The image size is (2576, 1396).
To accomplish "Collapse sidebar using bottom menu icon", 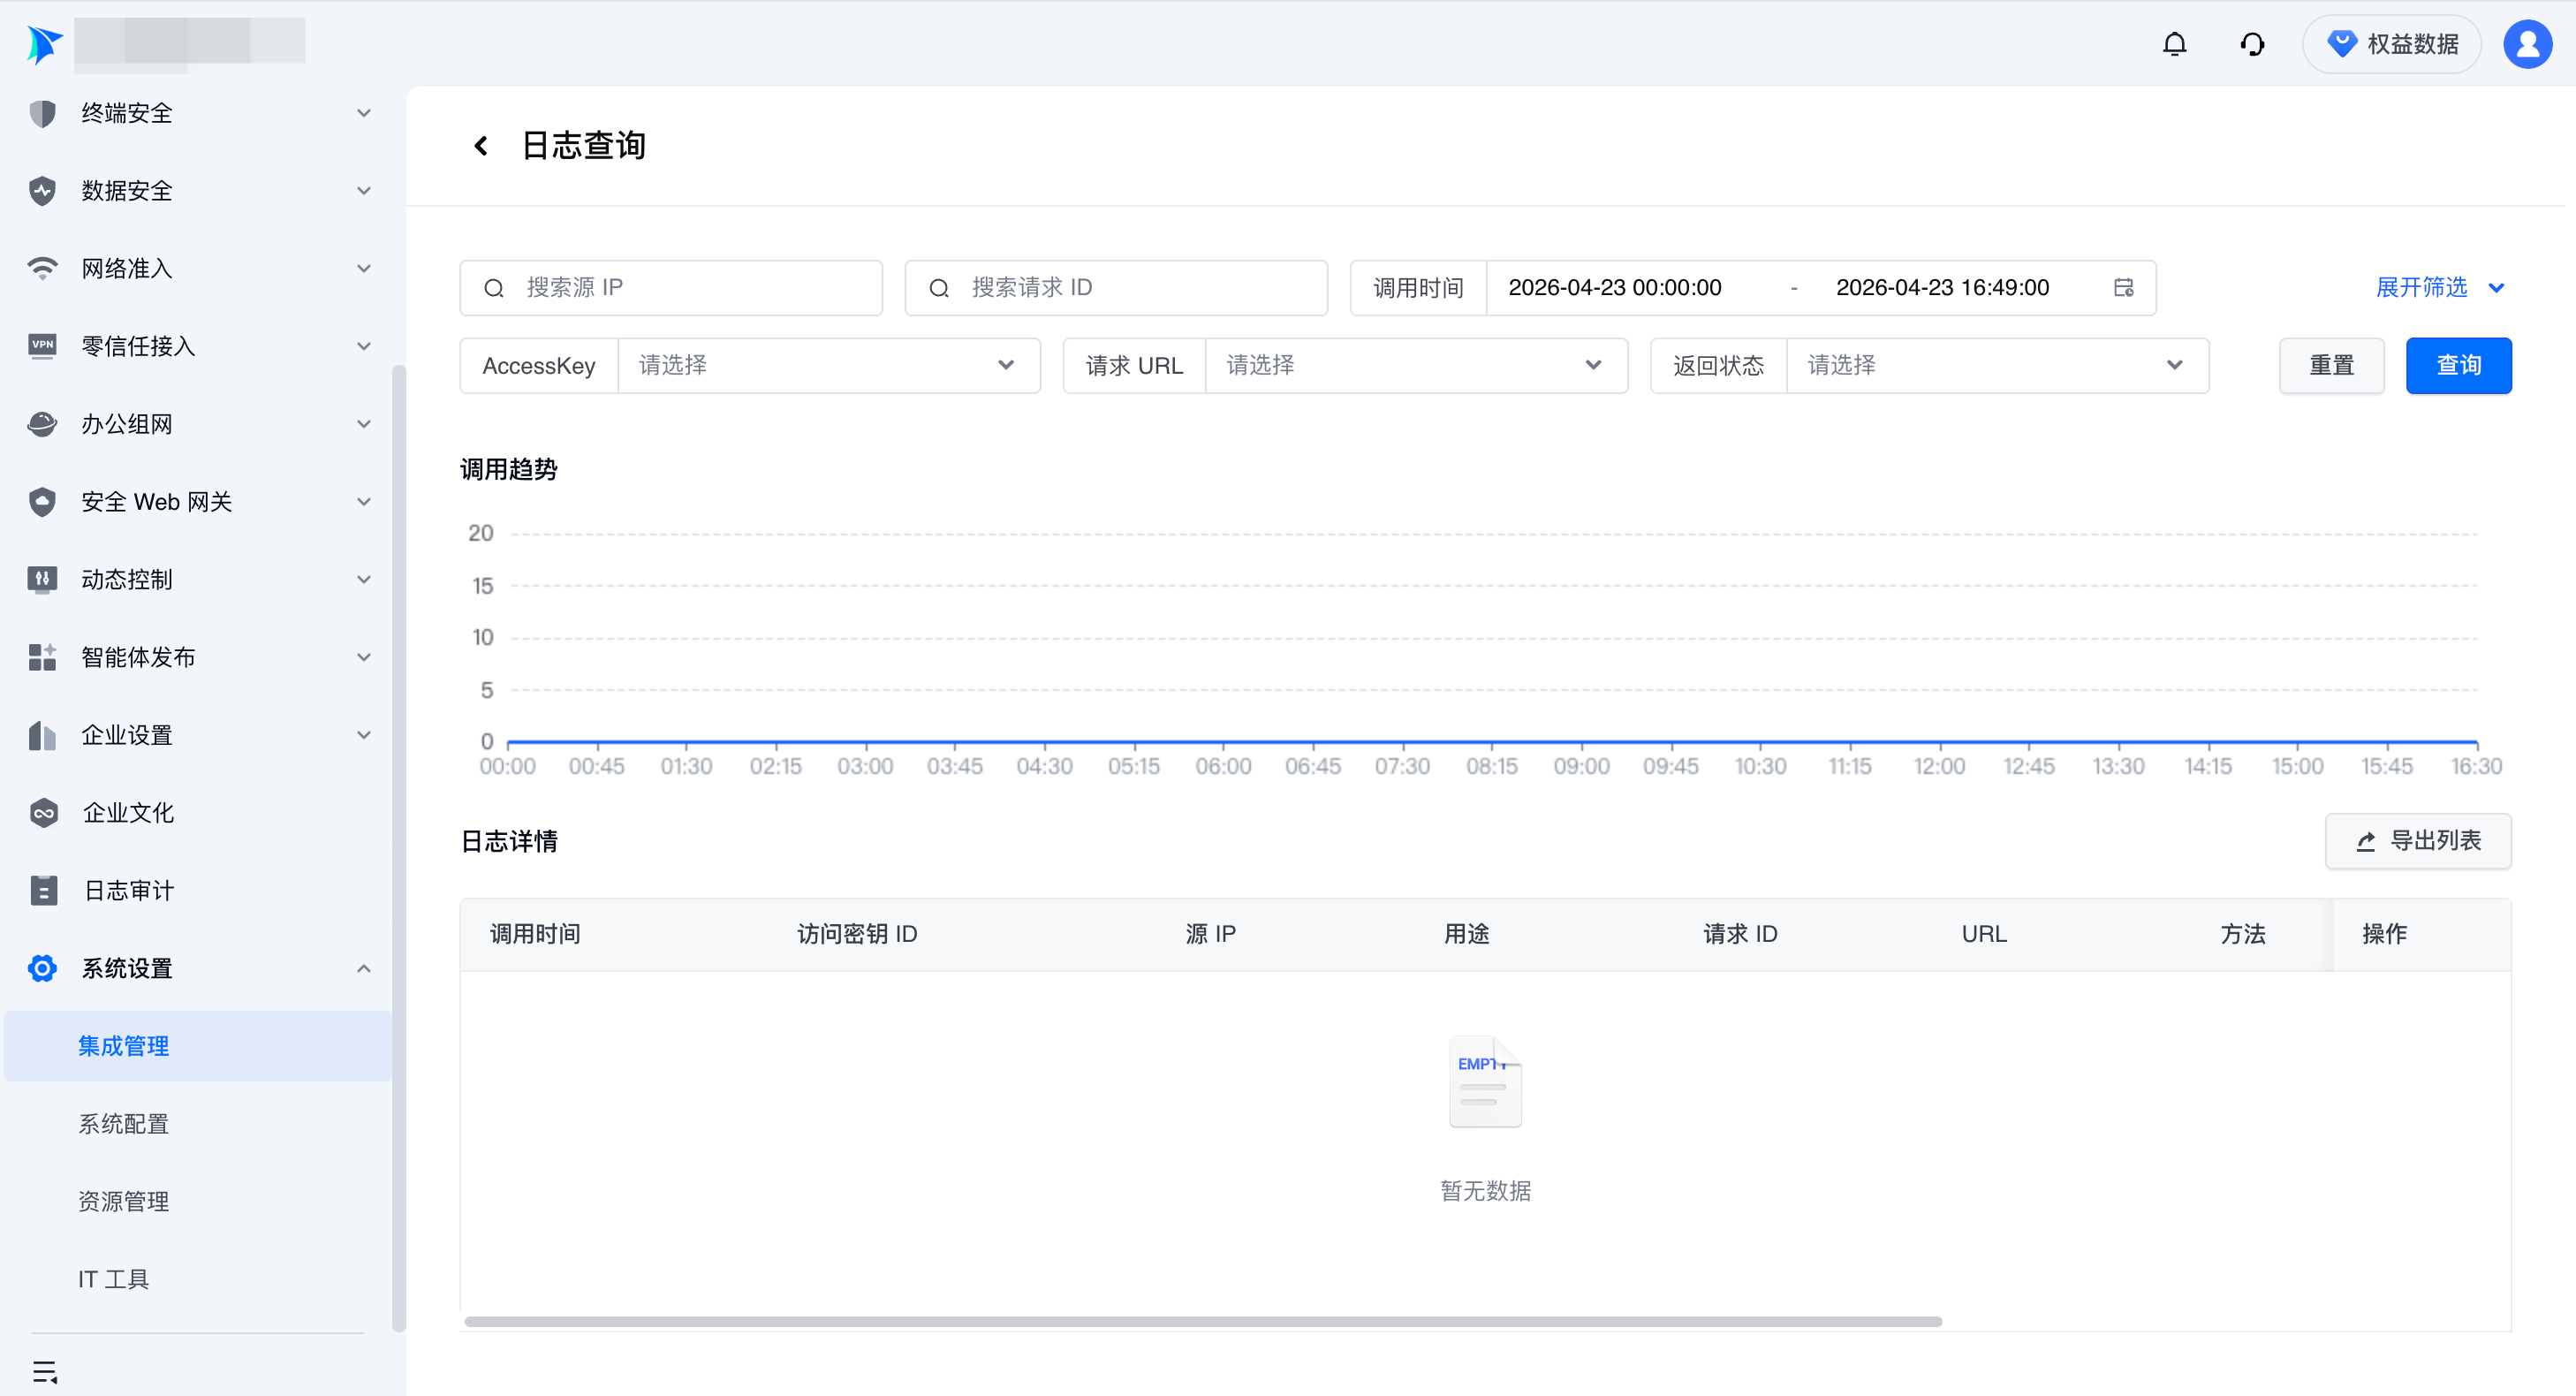I will [45, 1371].
